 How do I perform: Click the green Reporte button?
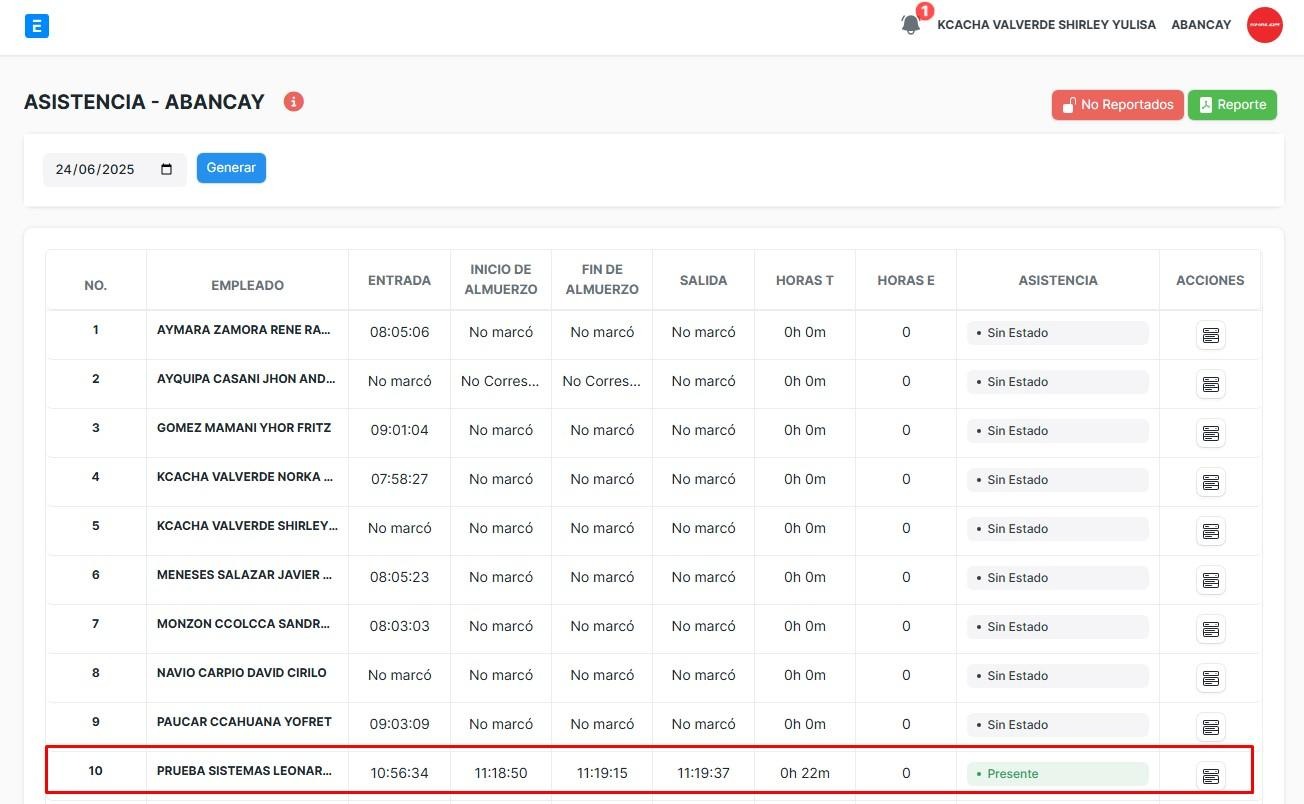[x=1232, y=105]
